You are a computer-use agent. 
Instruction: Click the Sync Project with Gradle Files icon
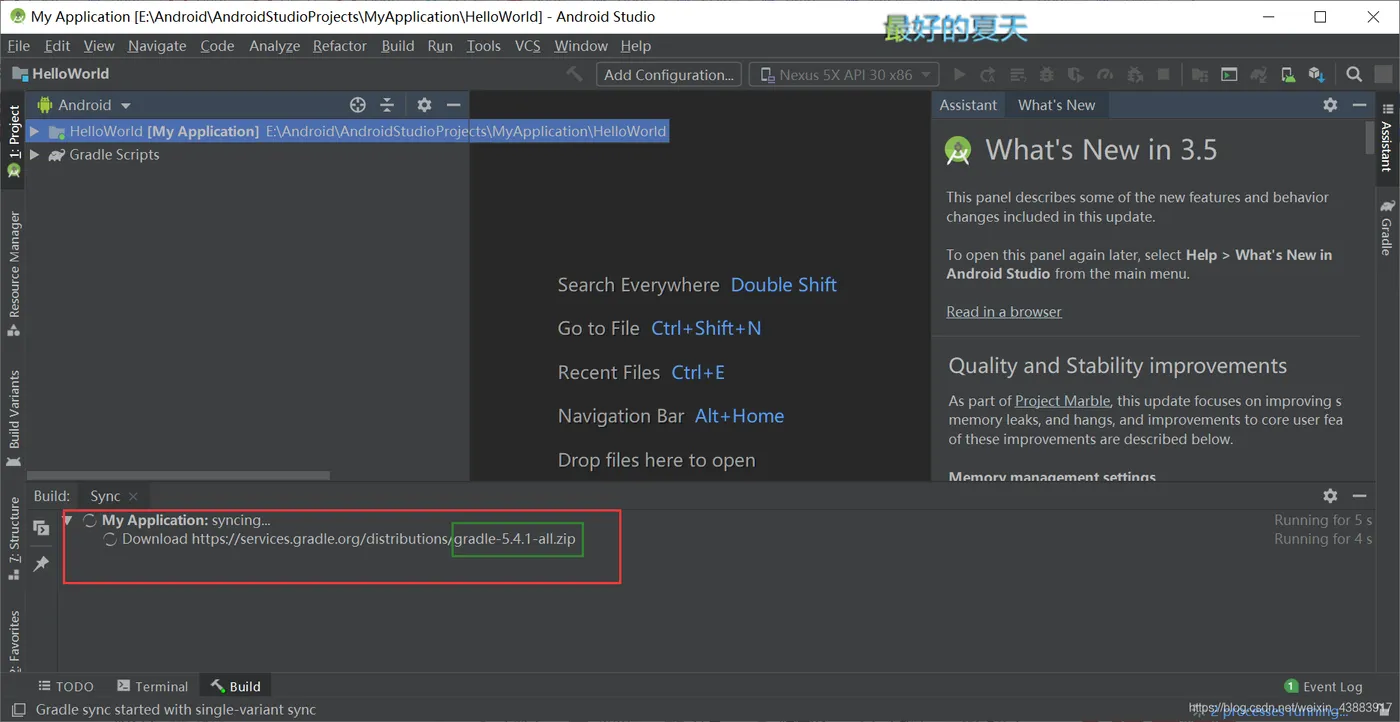coord(1259,74)
